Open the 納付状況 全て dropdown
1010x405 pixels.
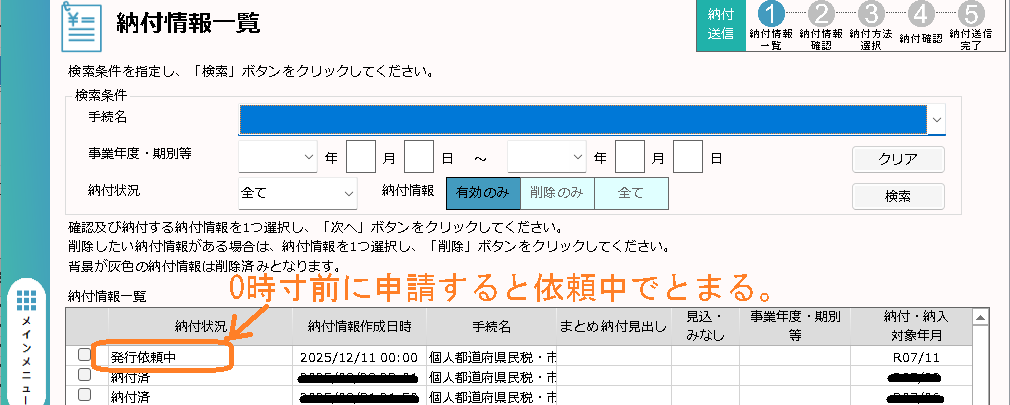click(298, 191)
